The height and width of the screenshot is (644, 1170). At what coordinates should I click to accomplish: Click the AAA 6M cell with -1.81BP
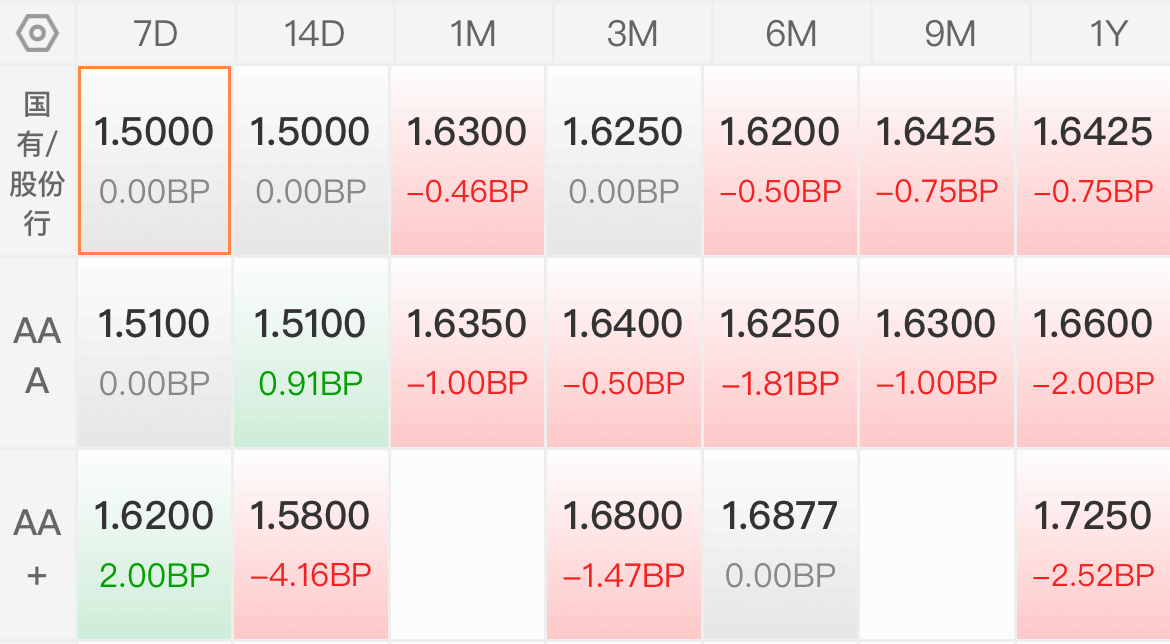pos(780,353)
